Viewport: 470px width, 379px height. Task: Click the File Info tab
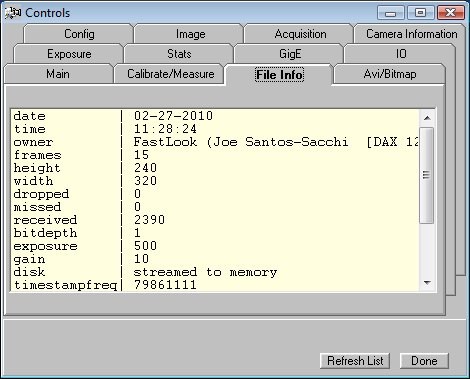click(x=279, y=75)
